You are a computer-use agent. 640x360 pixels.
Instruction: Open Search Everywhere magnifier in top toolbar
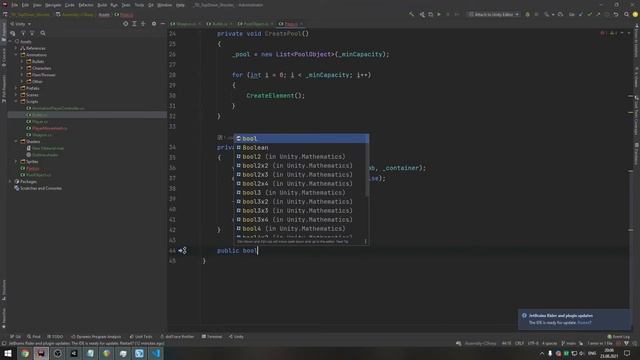[x=627, y=14]
